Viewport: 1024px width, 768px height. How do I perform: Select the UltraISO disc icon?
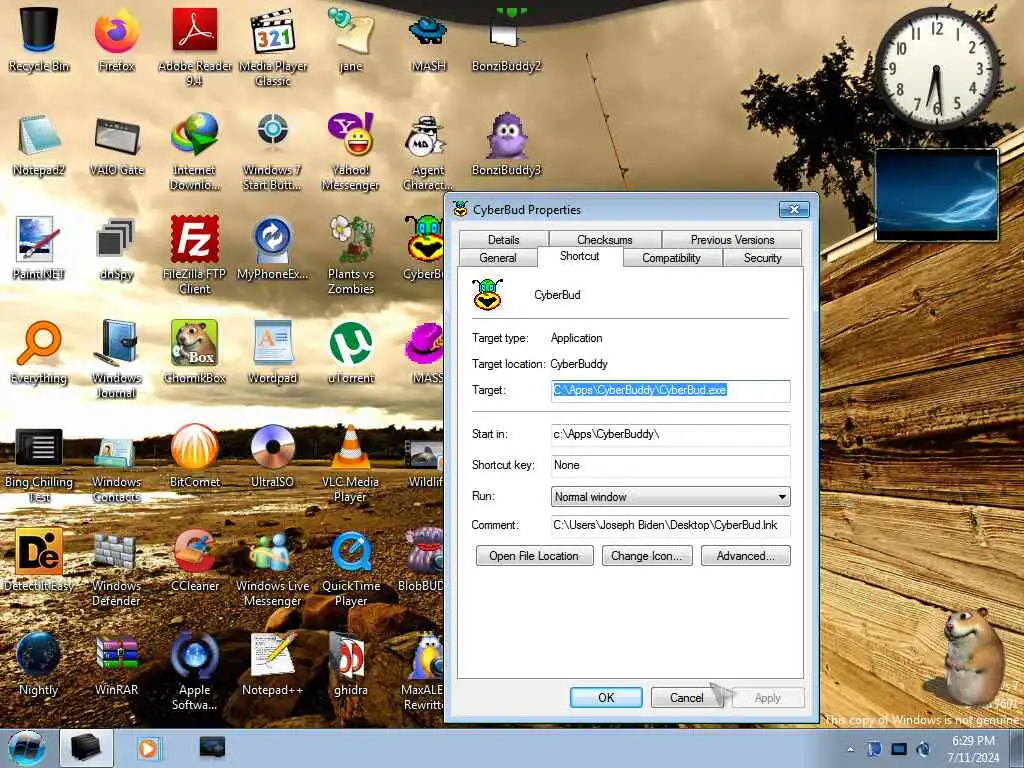tap(273, 456)
